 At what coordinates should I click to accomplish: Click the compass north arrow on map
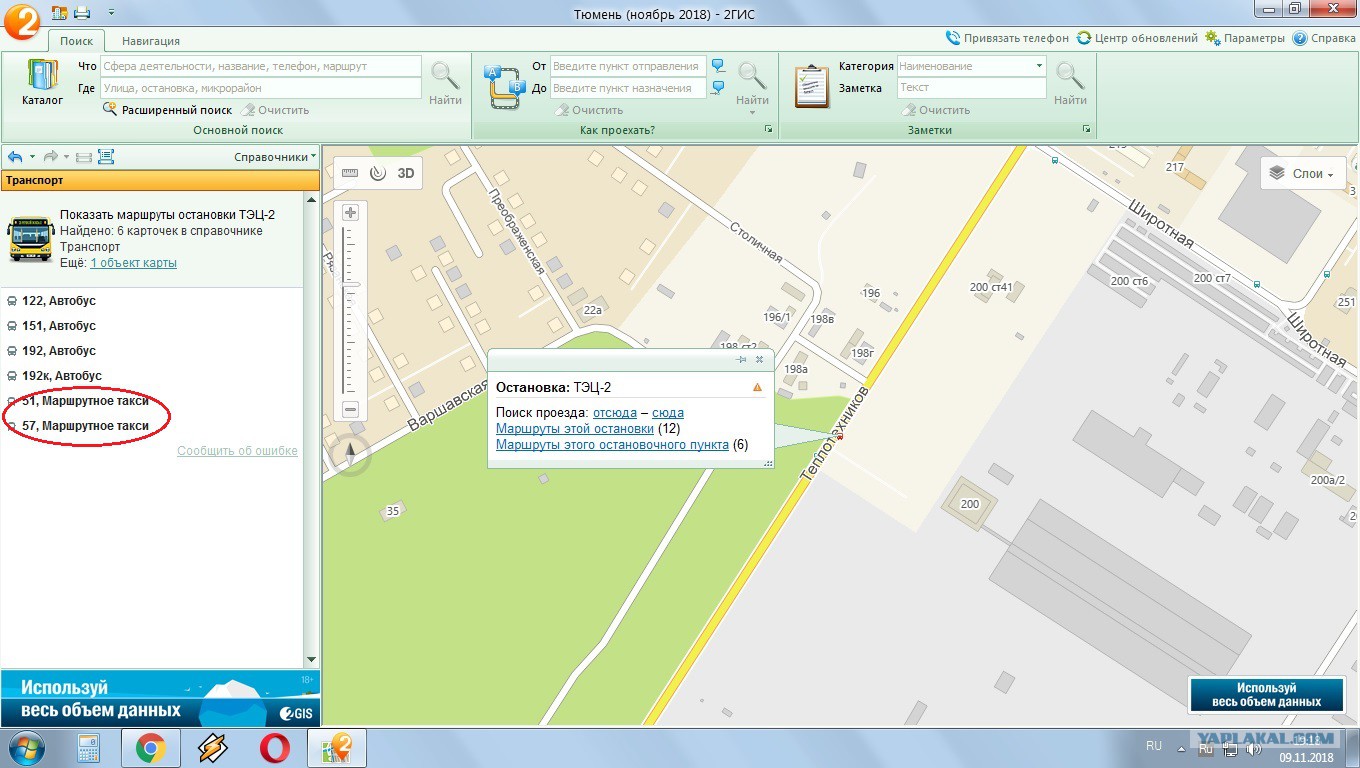(351, 455)
